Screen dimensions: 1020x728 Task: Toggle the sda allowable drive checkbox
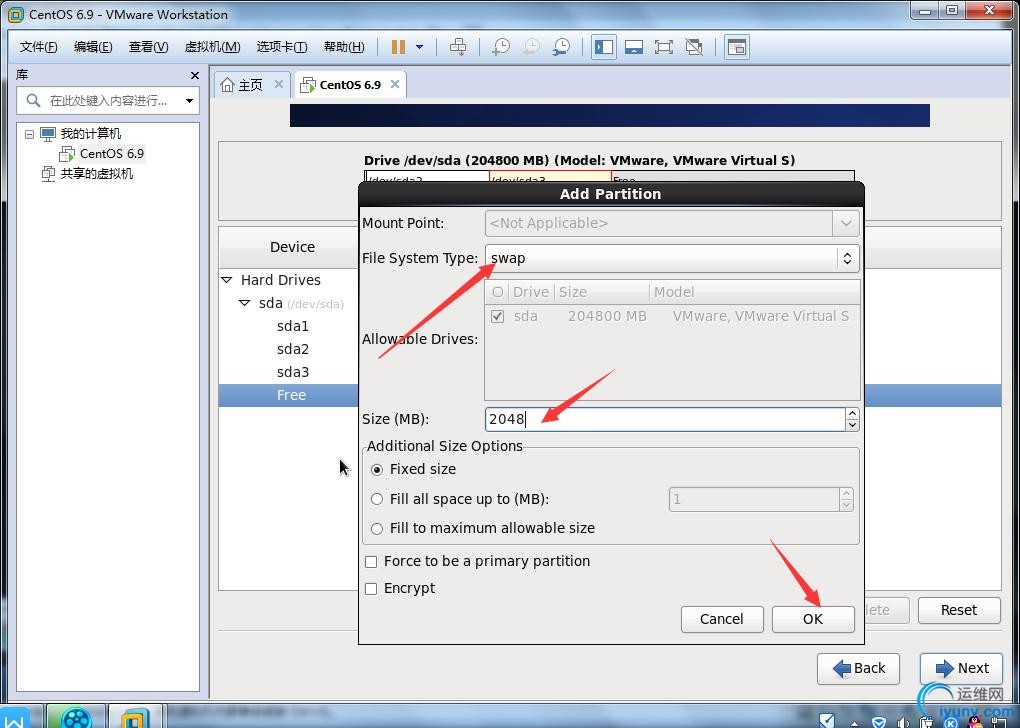click(498, 316)
